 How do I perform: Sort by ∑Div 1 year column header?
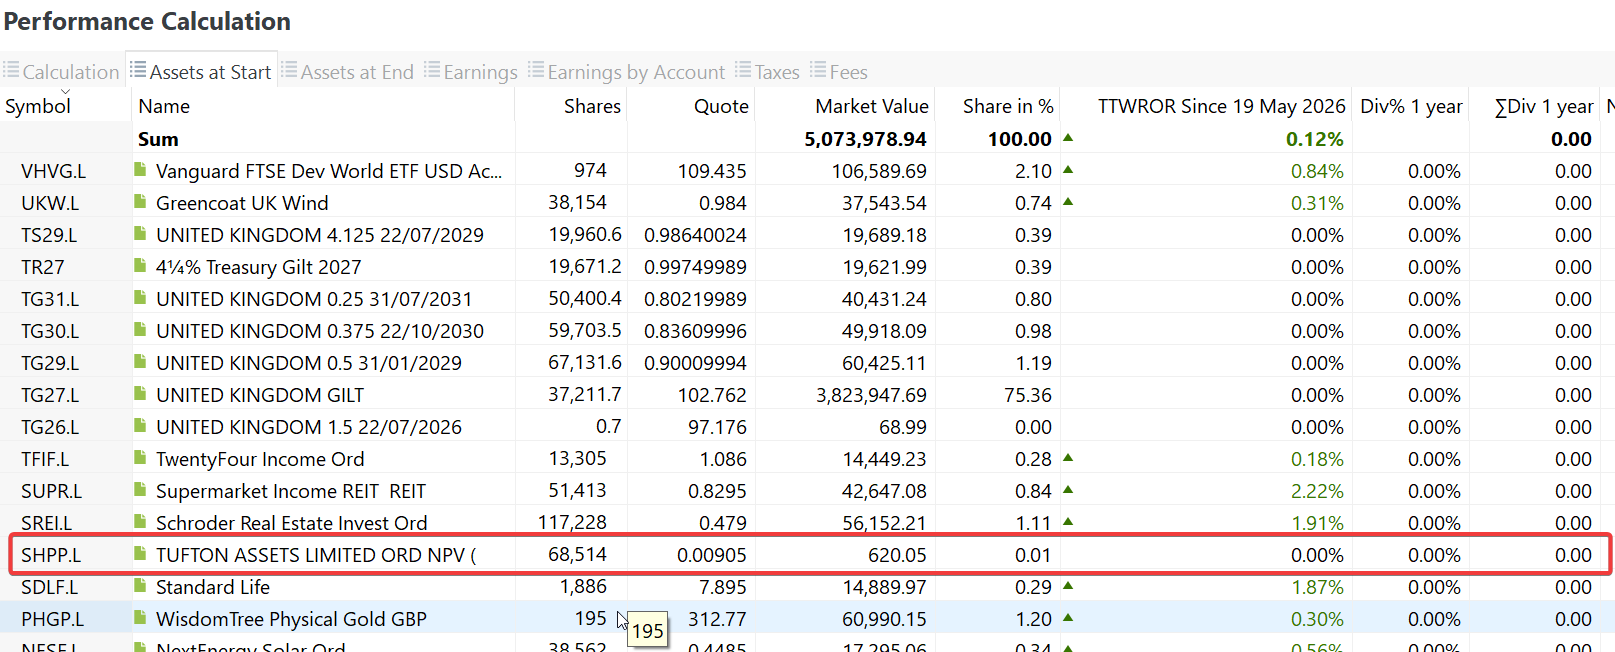click(1544, 106)
